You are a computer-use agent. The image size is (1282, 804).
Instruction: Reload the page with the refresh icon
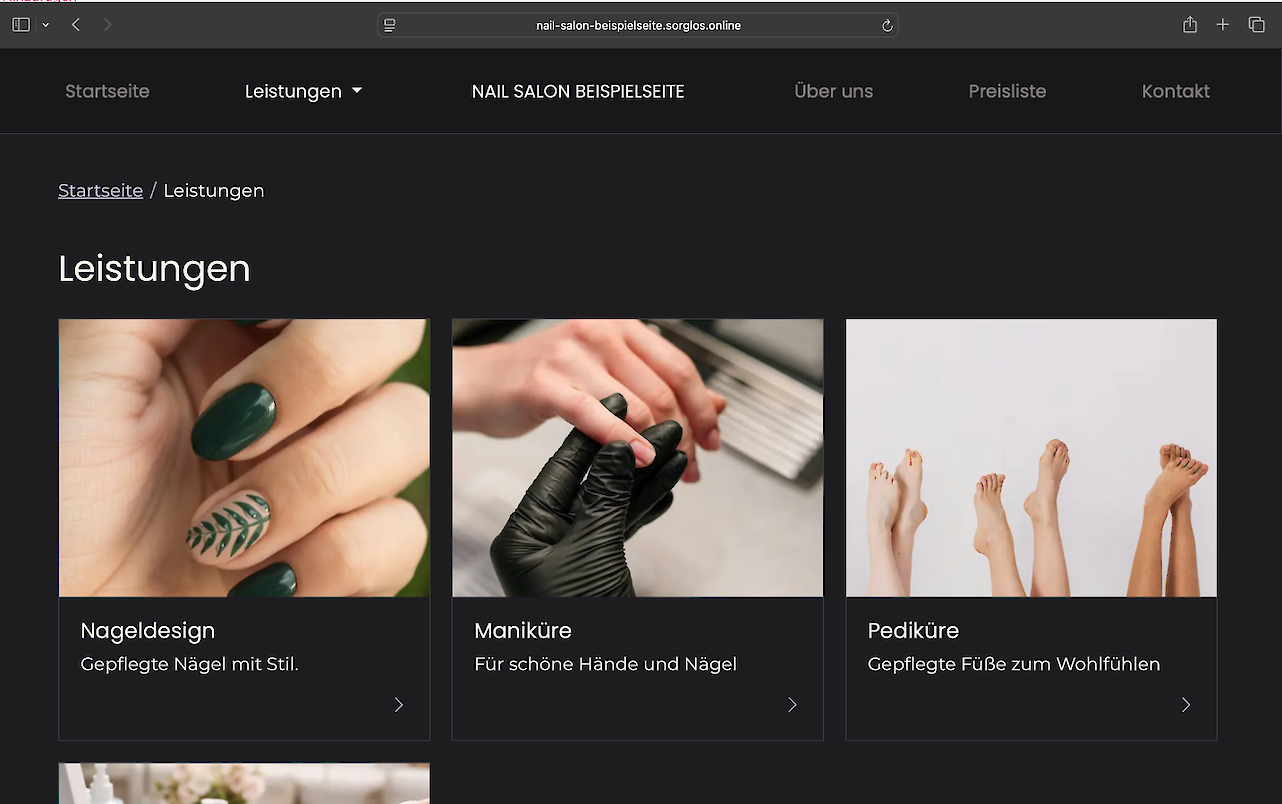click(886, 26)
